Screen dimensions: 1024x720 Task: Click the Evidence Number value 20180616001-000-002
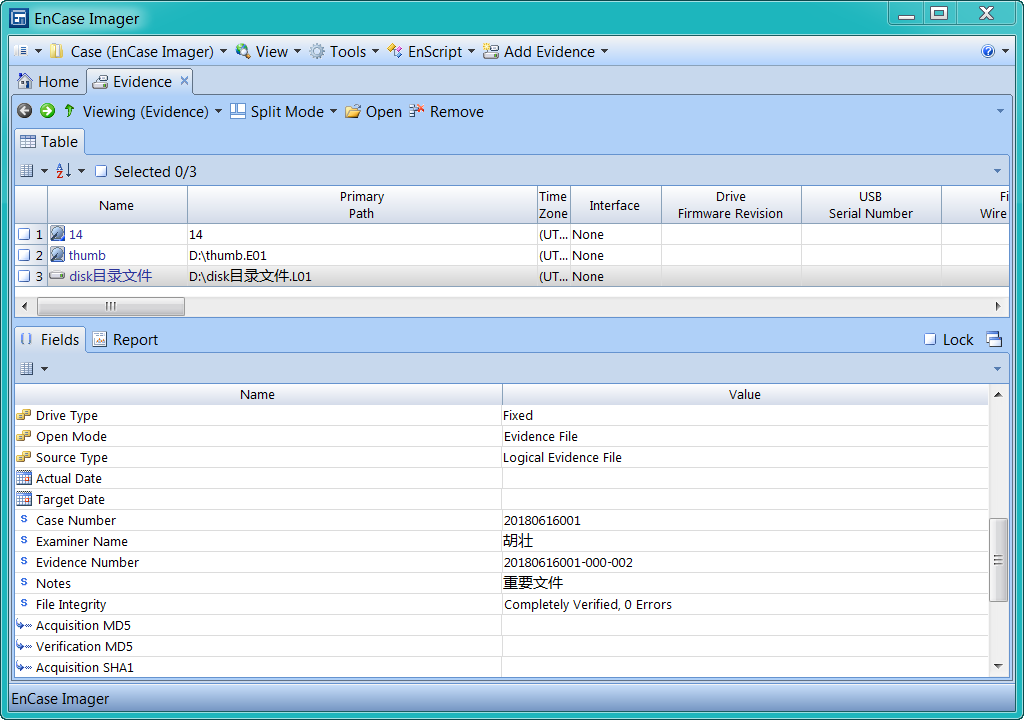pyautogui.click(x=568, y=563)
